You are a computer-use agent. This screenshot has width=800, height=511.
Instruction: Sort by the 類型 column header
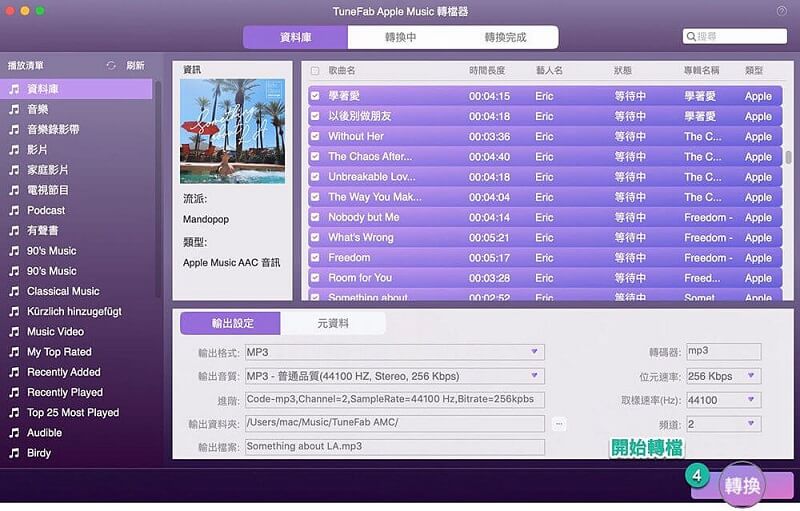tap(754, 70)
